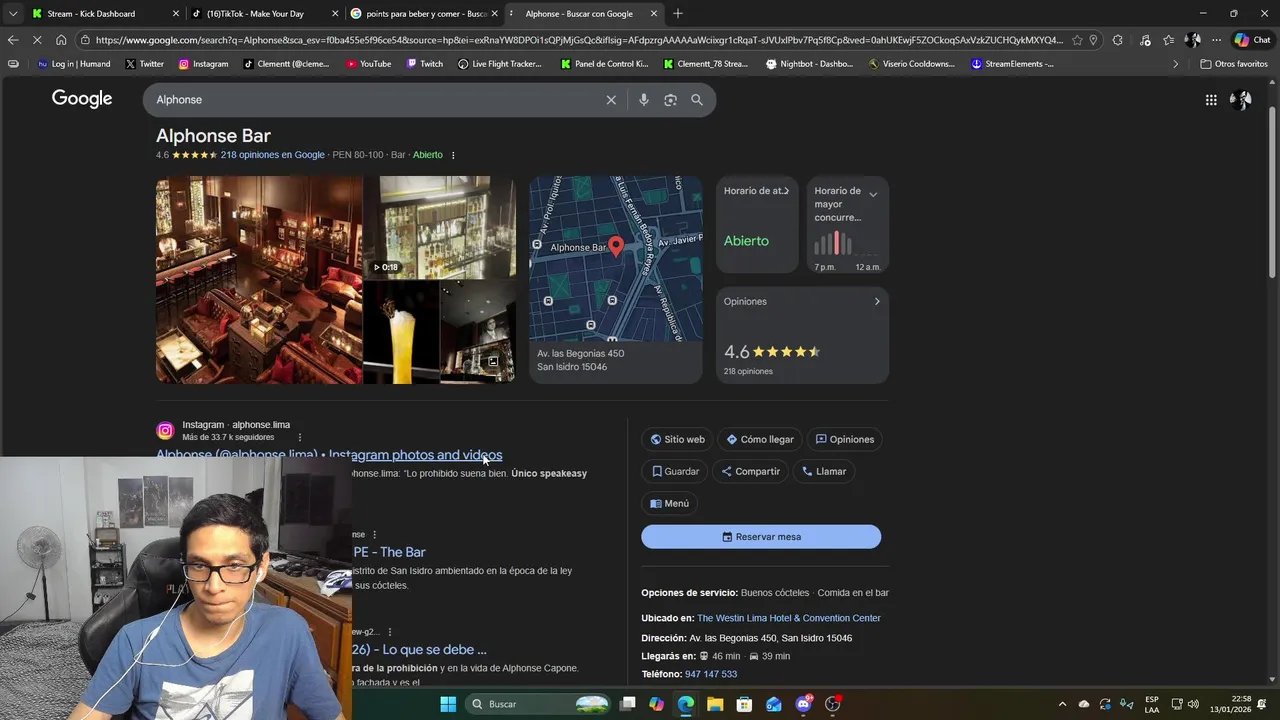1280x720 pixels.
Task: Clear the Google search box text
Action: (611, 100)
